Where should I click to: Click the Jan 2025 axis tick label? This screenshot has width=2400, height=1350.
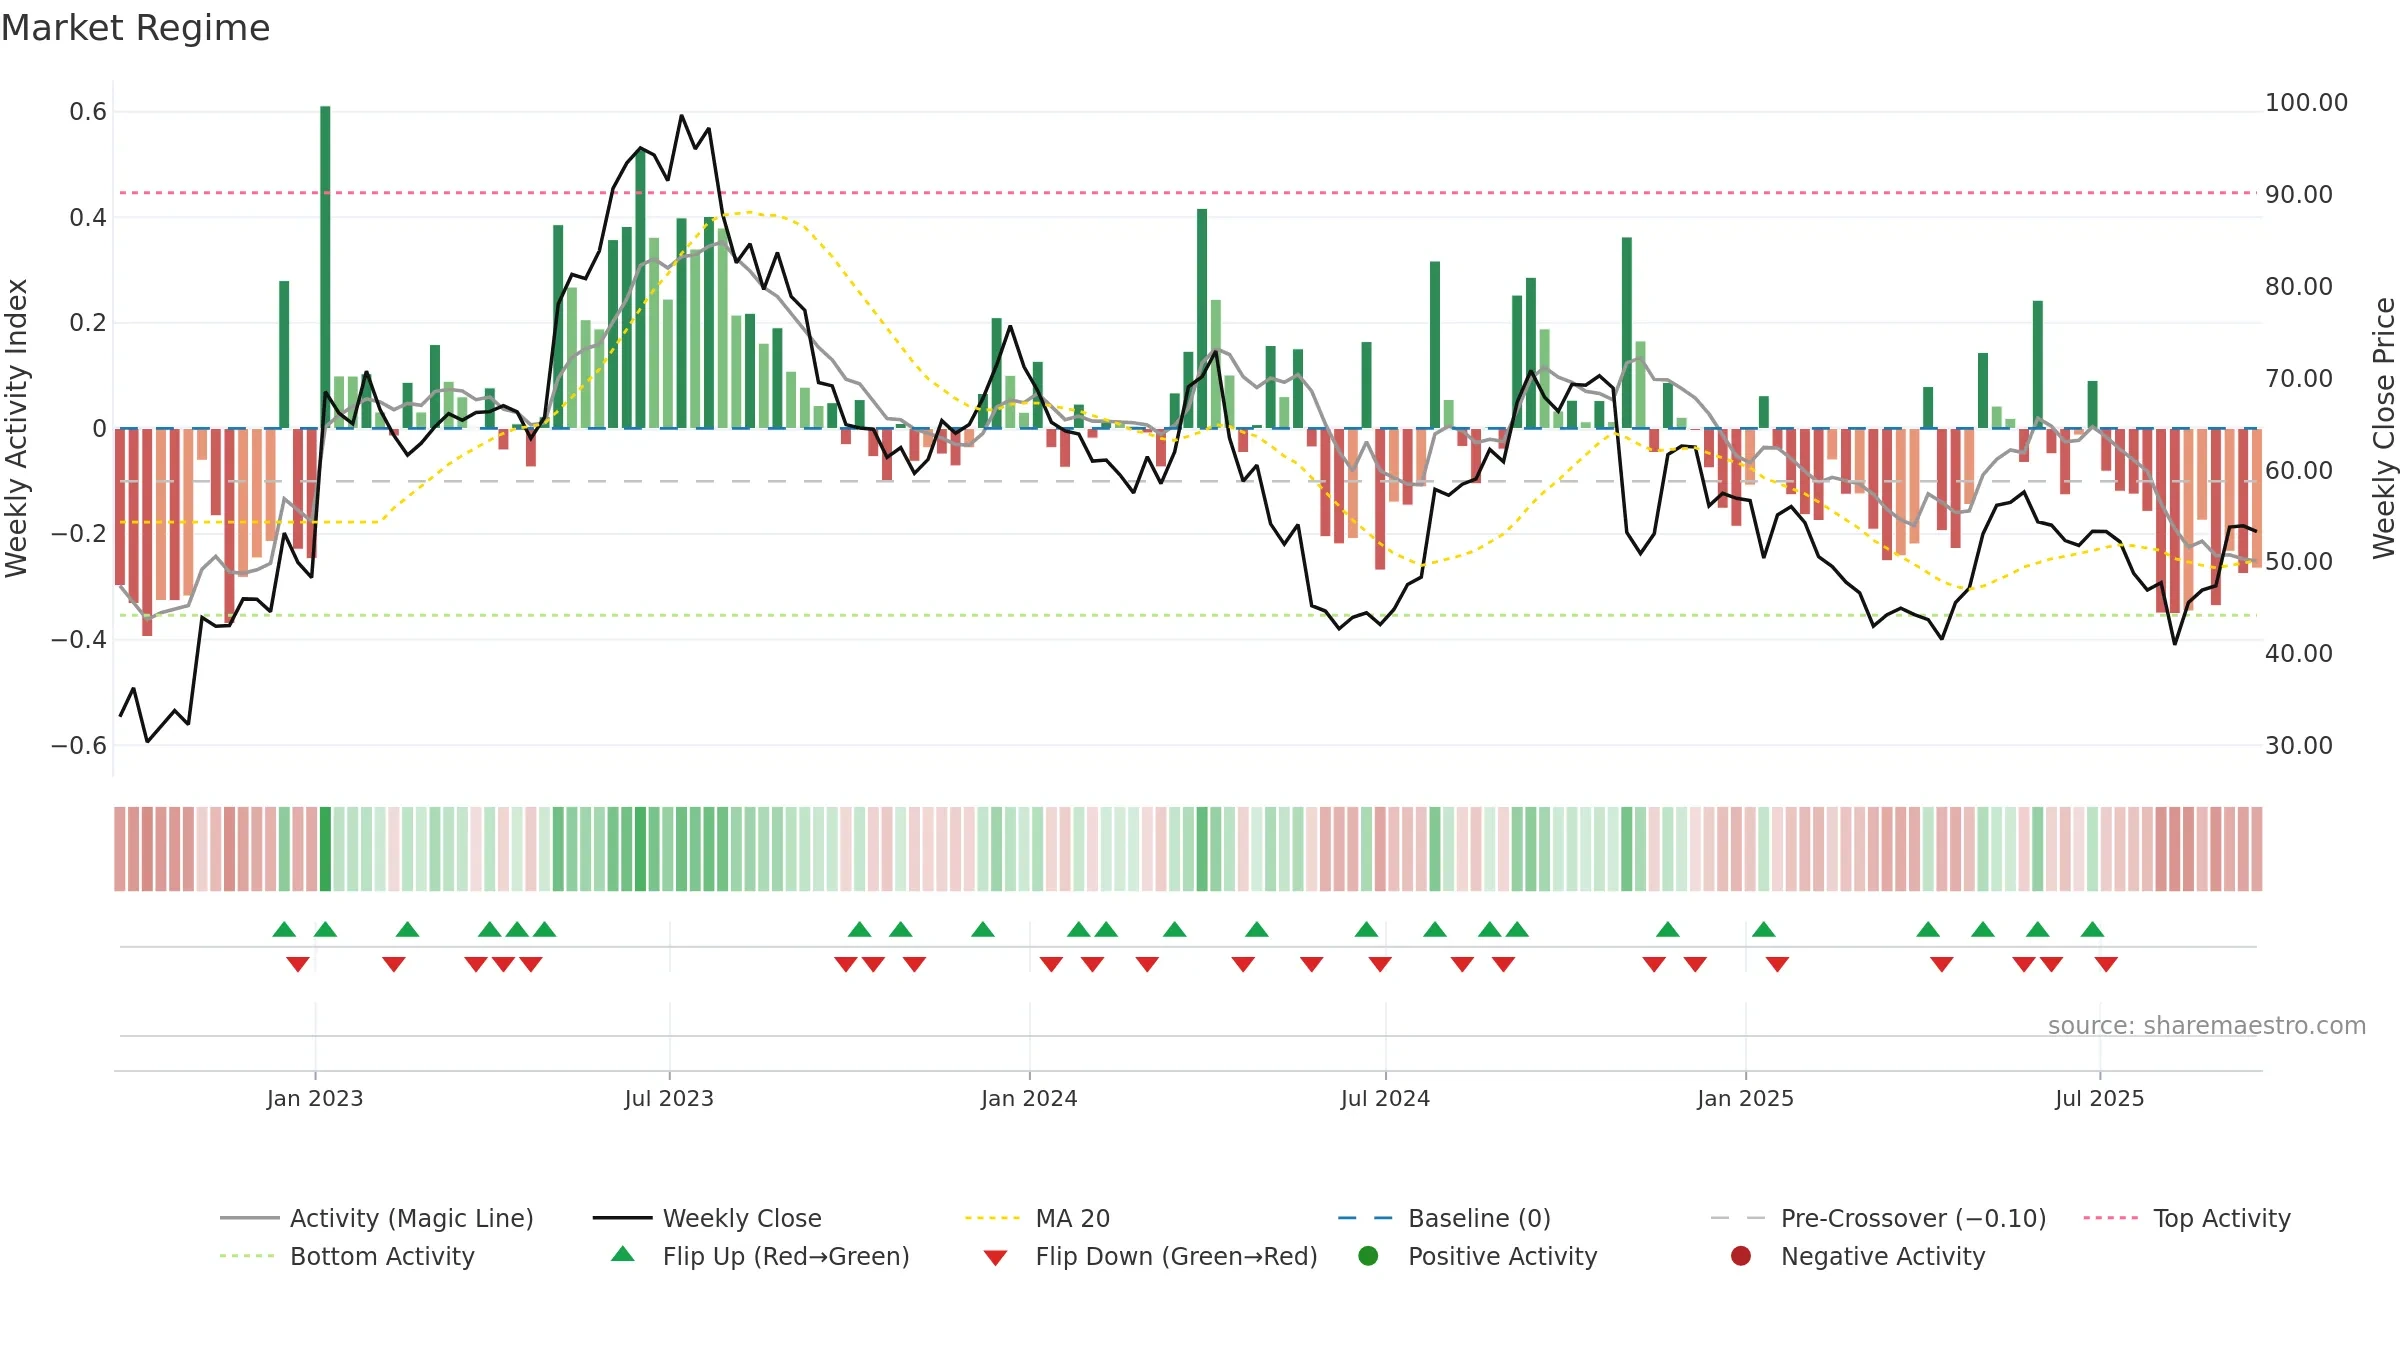click(1745, 1098)
